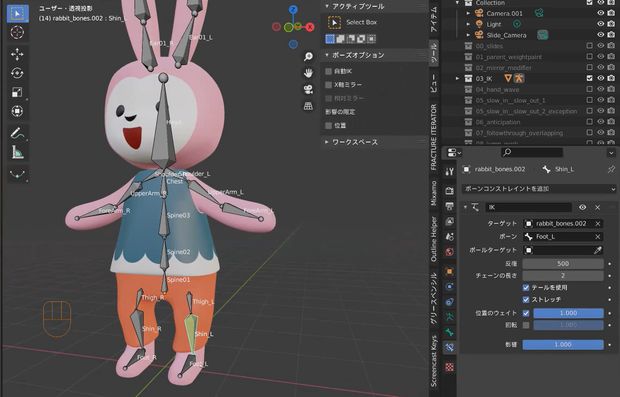Choose the Scale tool
The width and height of the screenshot is (620, 397).
click(17, 92)
